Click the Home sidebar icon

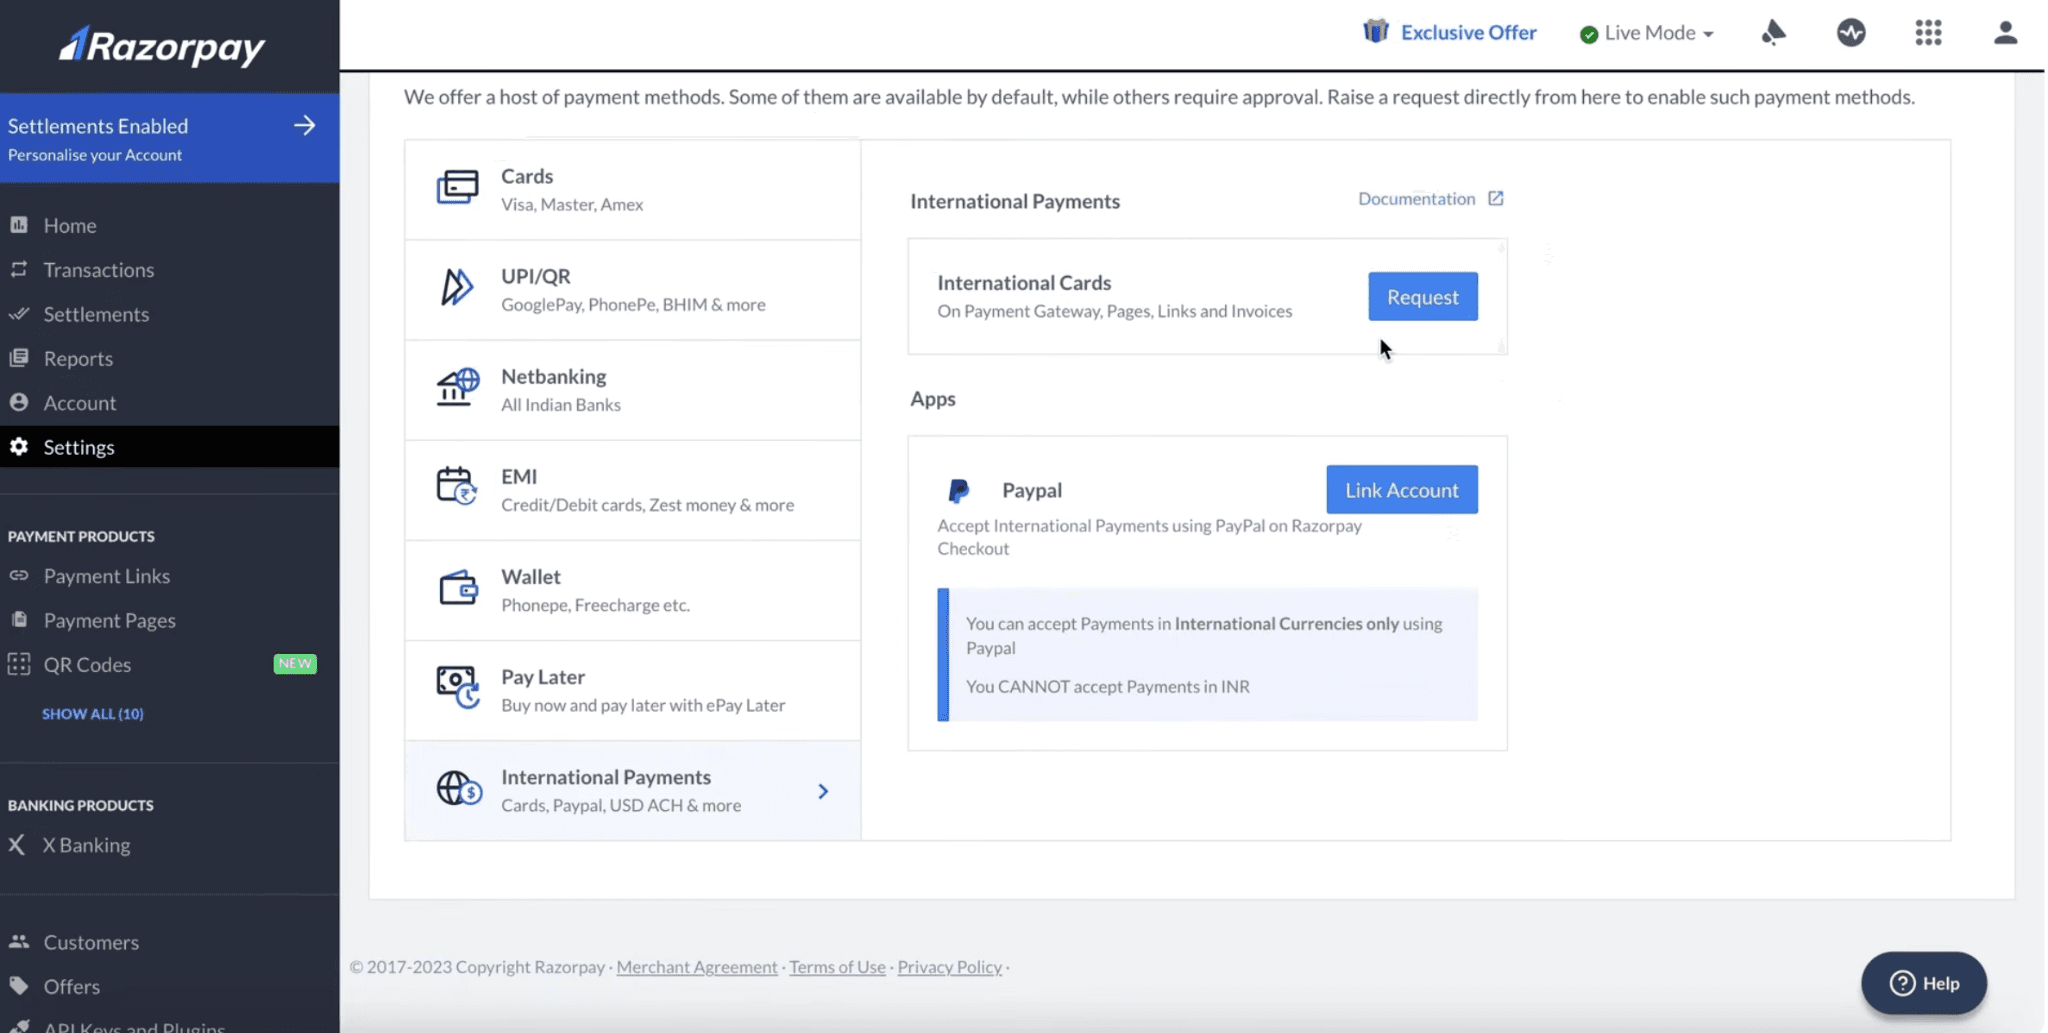(x=19, y=225)
